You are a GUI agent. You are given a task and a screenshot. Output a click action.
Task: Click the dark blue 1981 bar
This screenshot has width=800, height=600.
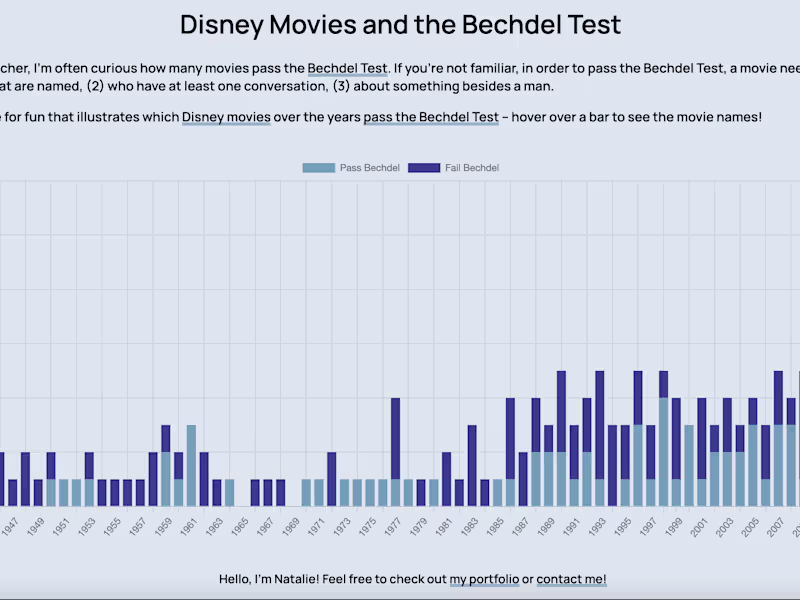[x=447, y=478]
